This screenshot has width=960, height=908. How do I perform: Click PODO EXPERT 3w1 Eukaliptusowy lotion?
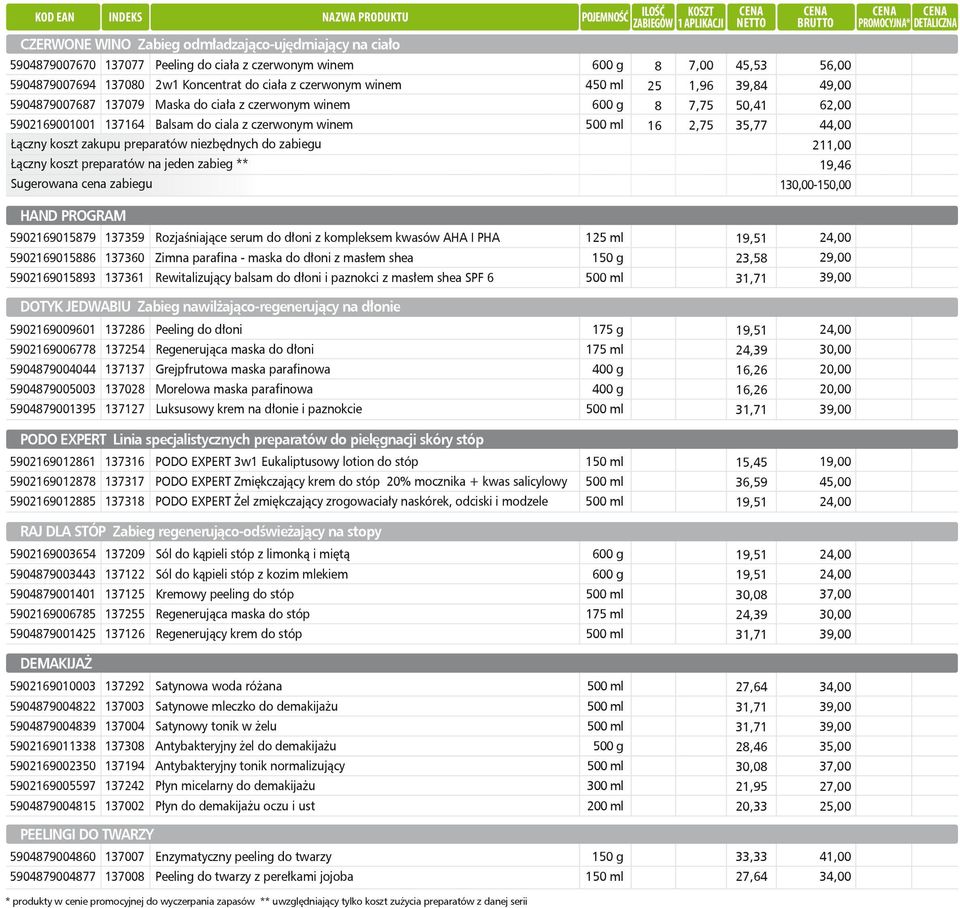(287, 462)
